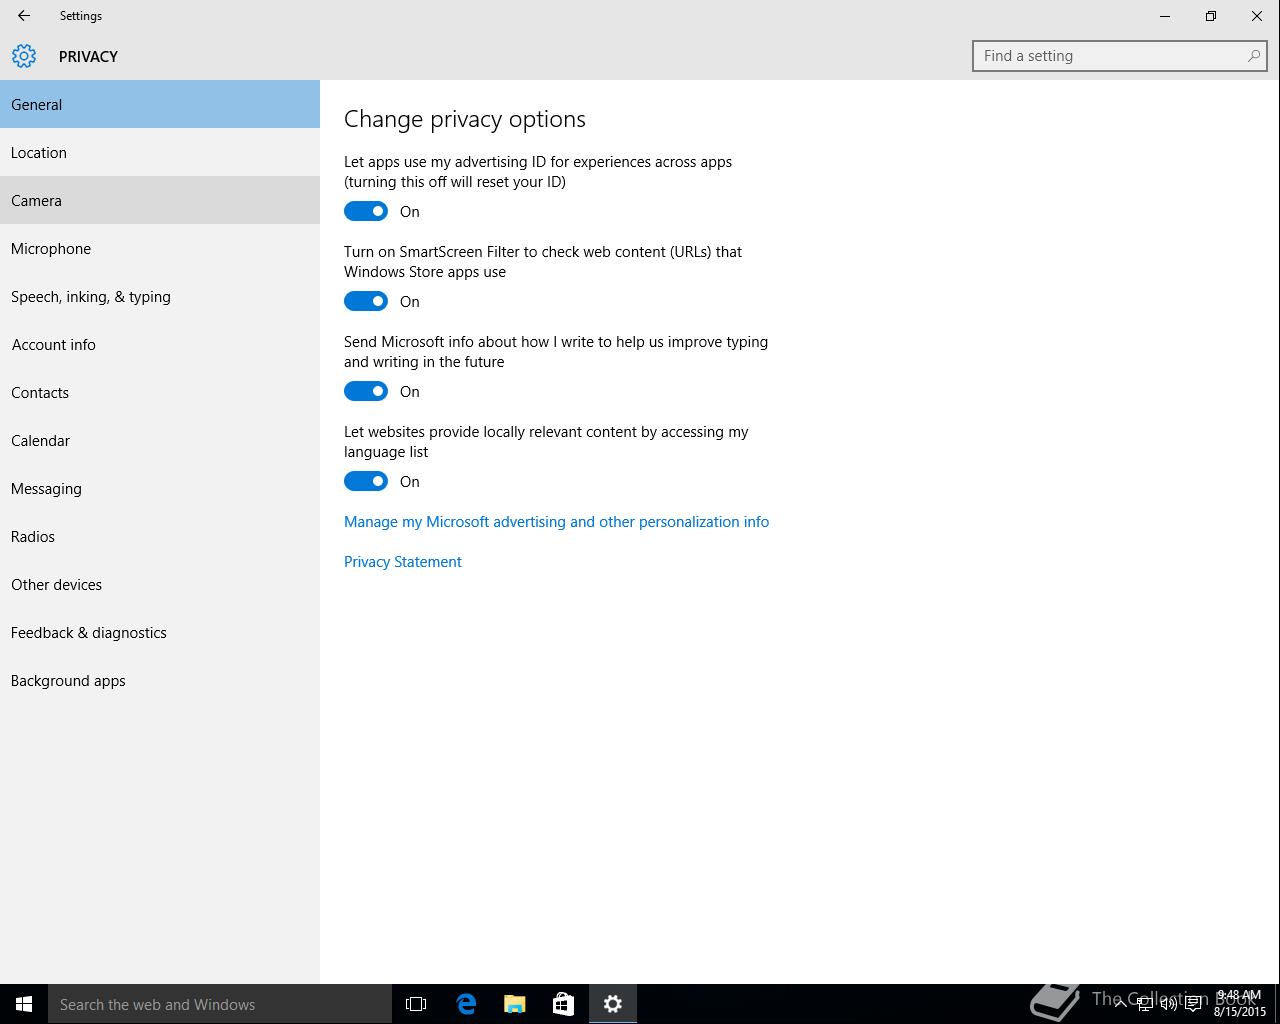Click the PRIVACY heading text
The height and width of the screenshot is (1024, 1280).
(88, 57)
